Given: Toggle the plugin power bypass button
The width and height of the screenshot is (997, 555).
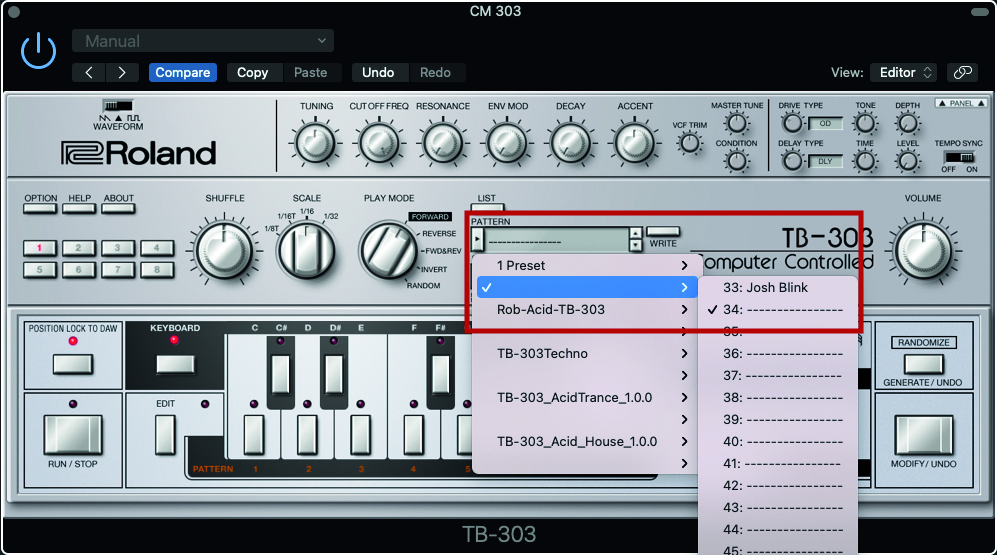Looking at the screenshot, I should [38, 51].
